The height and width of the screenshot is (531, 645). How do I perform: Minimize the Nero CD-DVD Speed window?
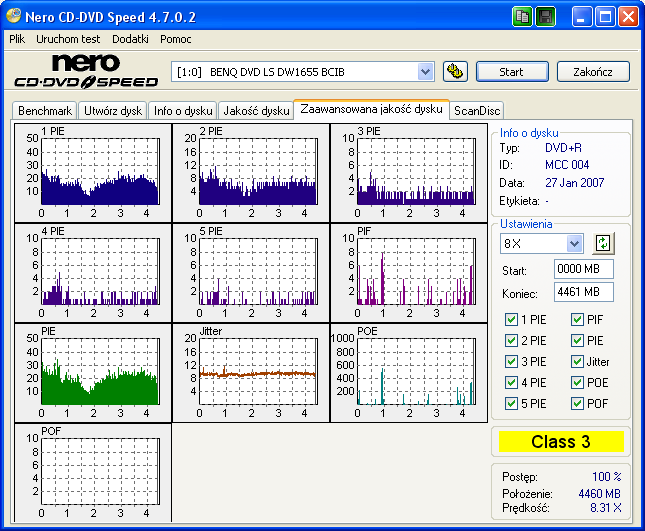tap(582, 17)
